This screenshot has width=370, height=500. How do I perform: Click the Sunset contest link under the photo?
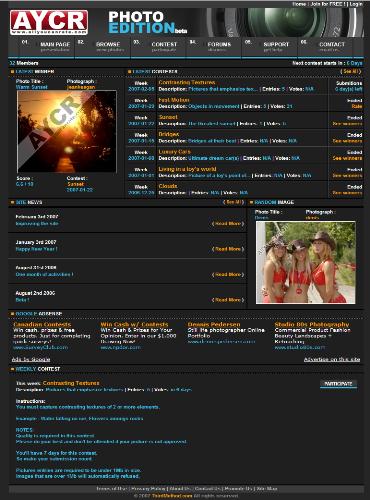(75, 184)
